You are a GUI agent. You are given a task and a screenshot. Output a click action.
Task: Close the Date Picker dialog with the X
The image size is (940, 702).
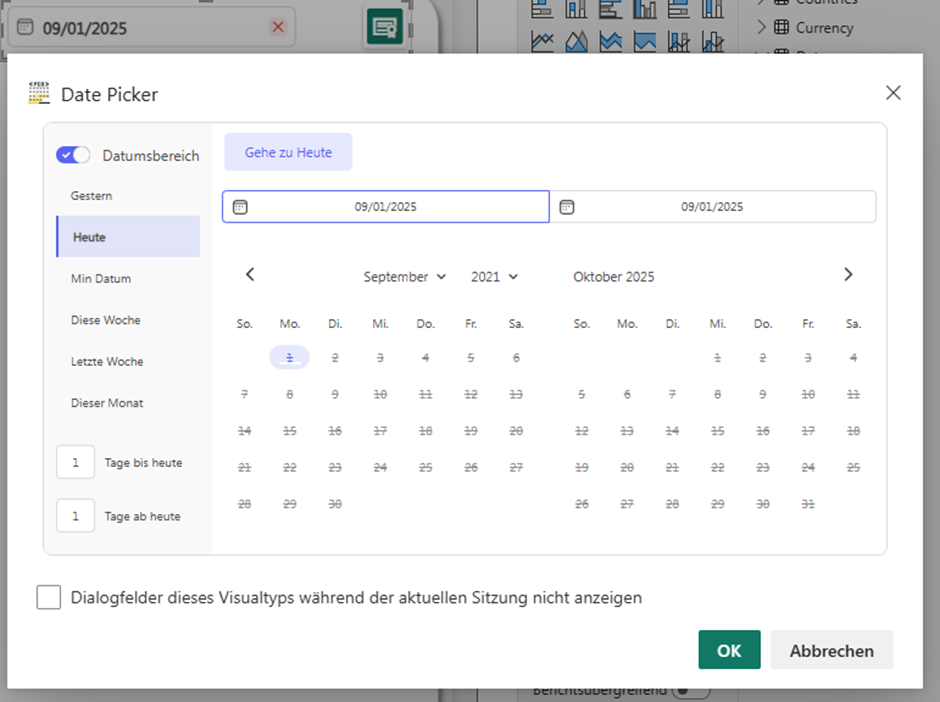(893, 93)
